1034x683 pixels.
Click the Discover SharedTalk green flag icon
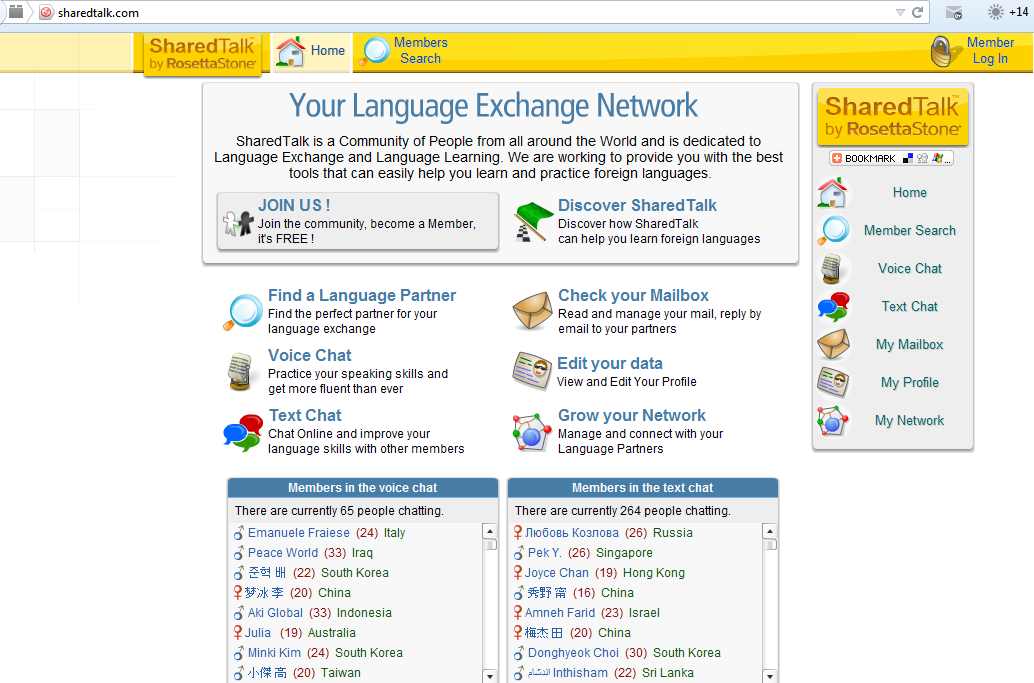point(532,222)
